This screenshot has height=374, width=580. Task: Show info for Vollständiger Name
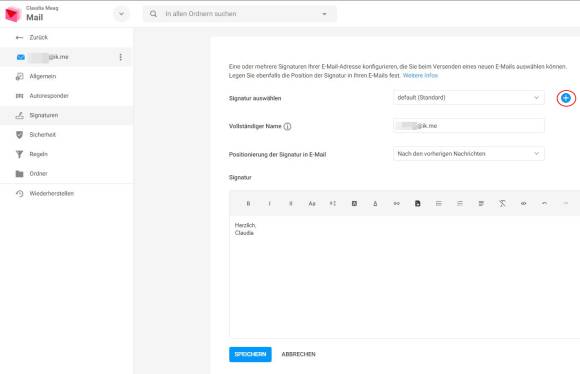coord(287,127)
